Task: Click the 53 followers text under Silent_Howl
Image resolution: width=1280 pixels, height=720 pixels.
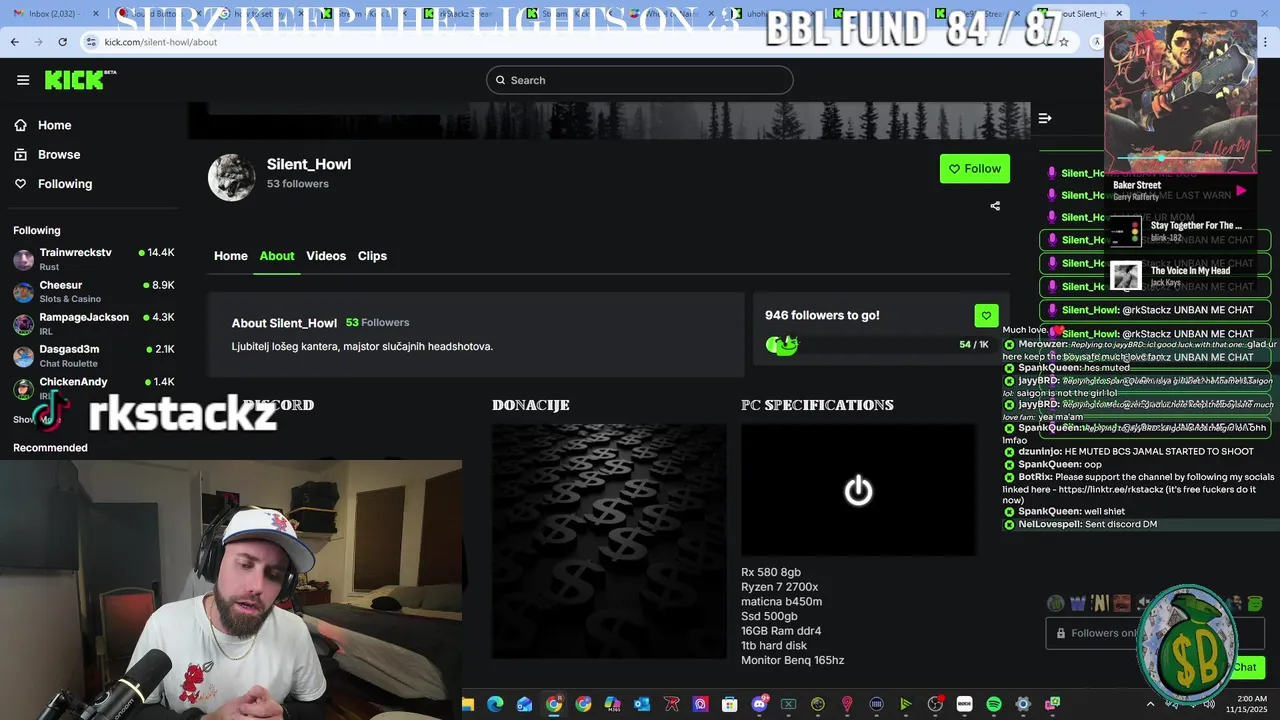Action: click(298, 184)
